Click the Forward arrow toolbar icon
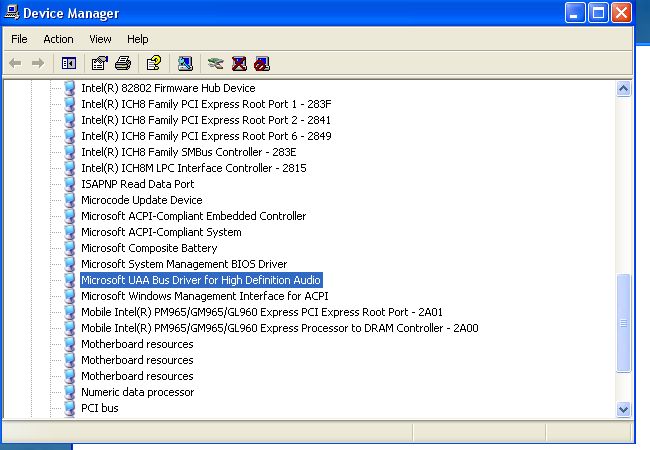The width and height of the screenshot is (650, 450). coord(38,63)
